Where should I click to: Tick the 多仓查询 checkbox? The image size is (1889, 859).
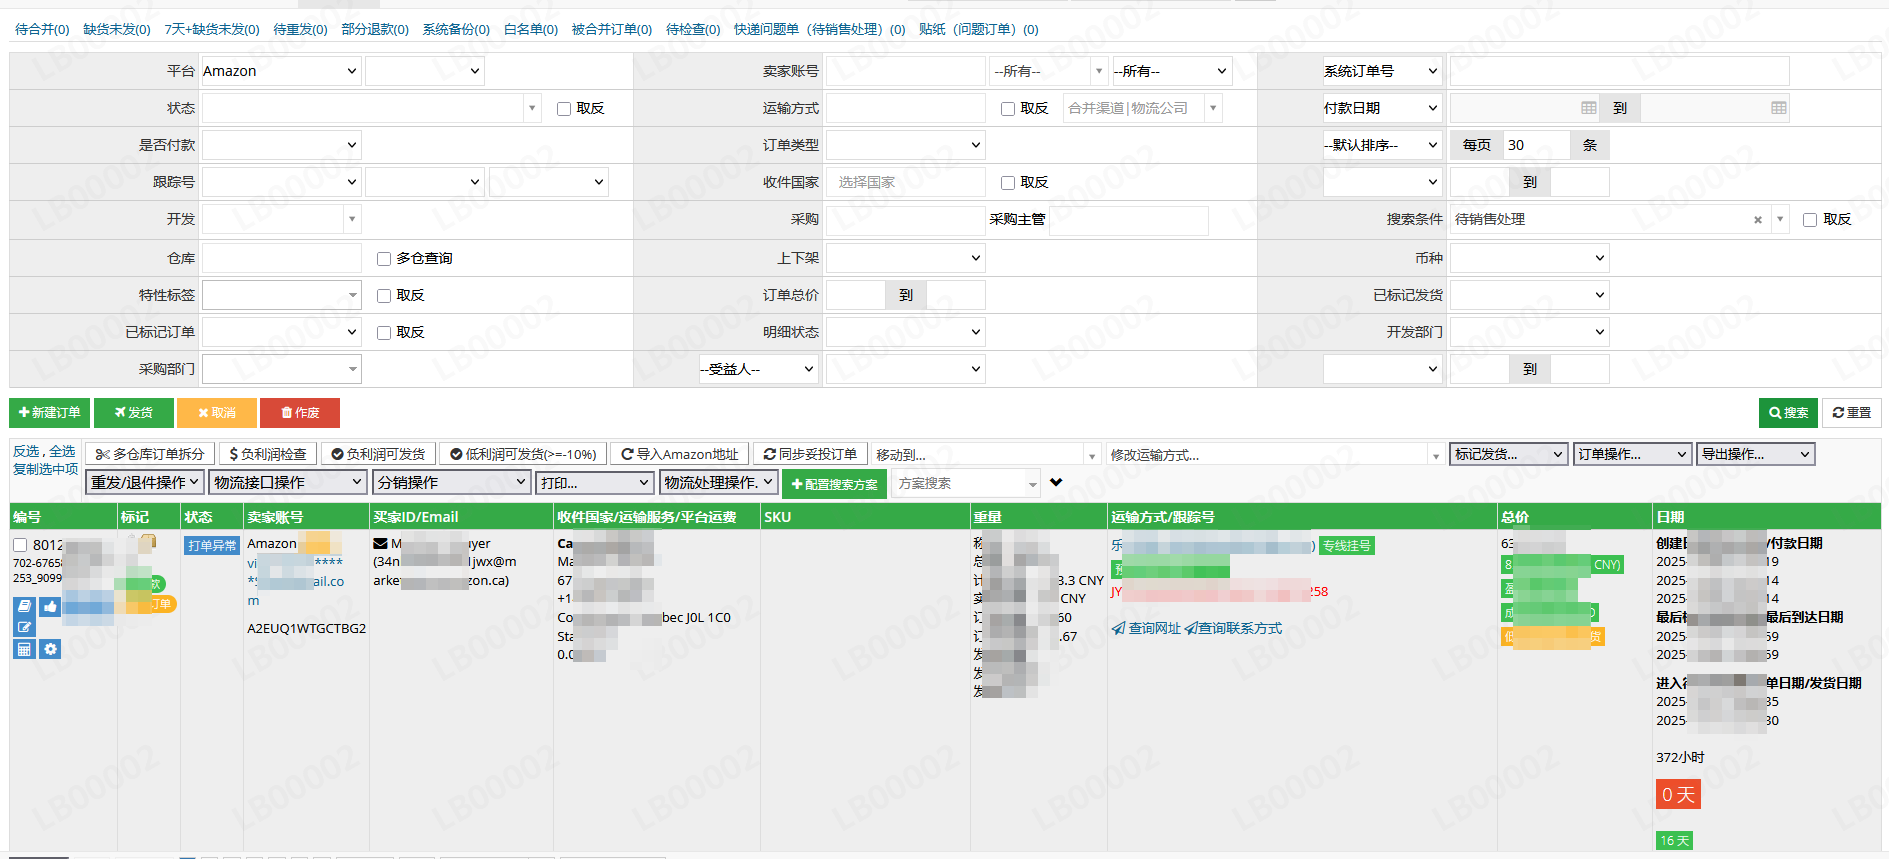click(383, 259)
